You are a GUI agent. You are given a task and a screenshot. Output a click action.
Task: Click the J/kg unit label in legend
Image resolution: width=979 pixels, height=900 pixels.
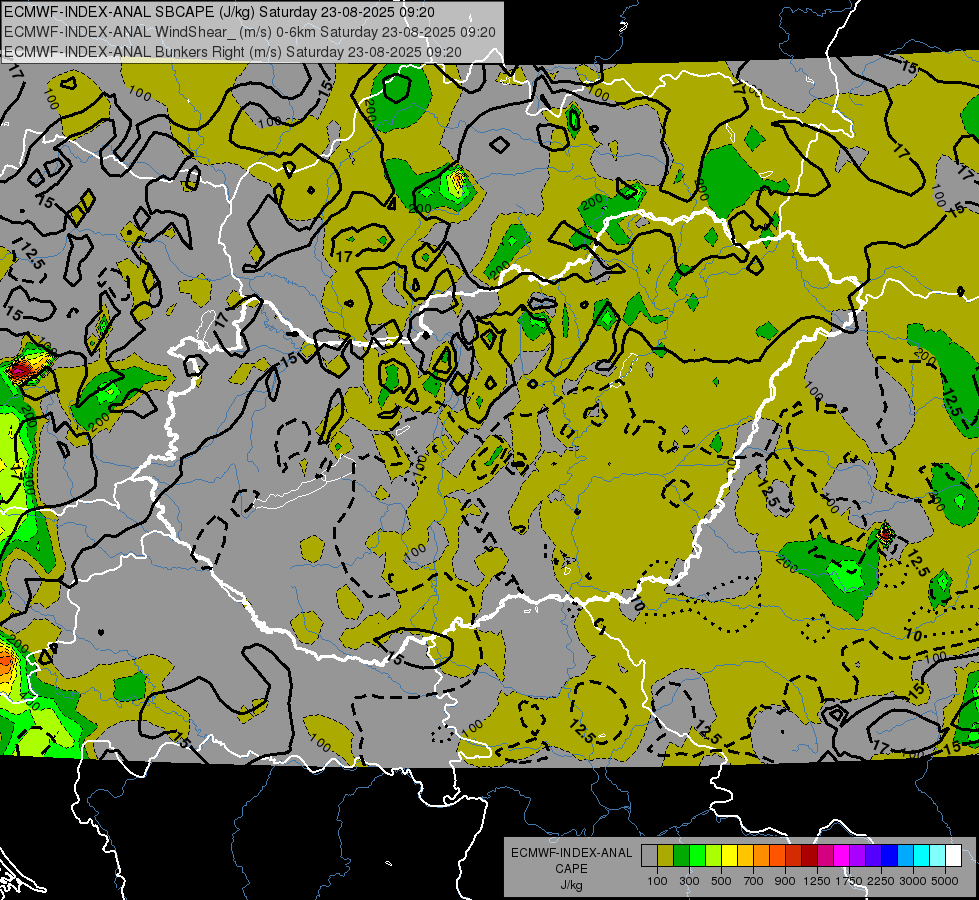(571, 885)
